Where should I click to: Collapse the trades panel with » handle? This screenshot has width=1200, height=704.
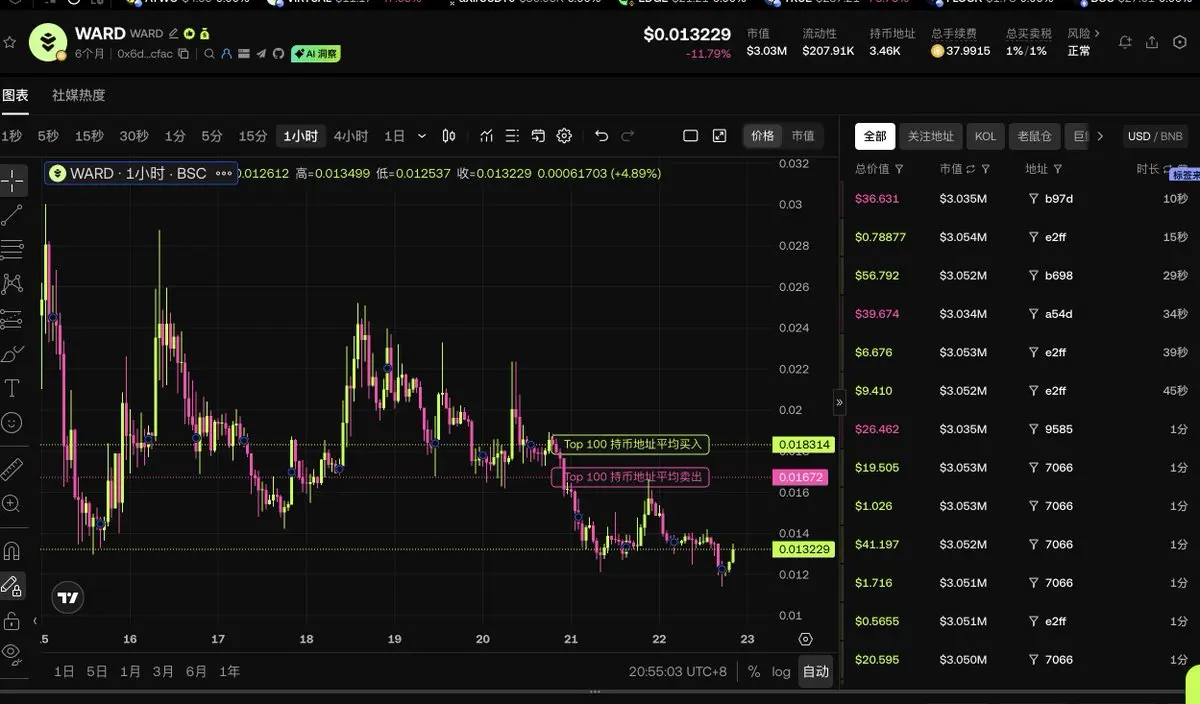(839, 402)
